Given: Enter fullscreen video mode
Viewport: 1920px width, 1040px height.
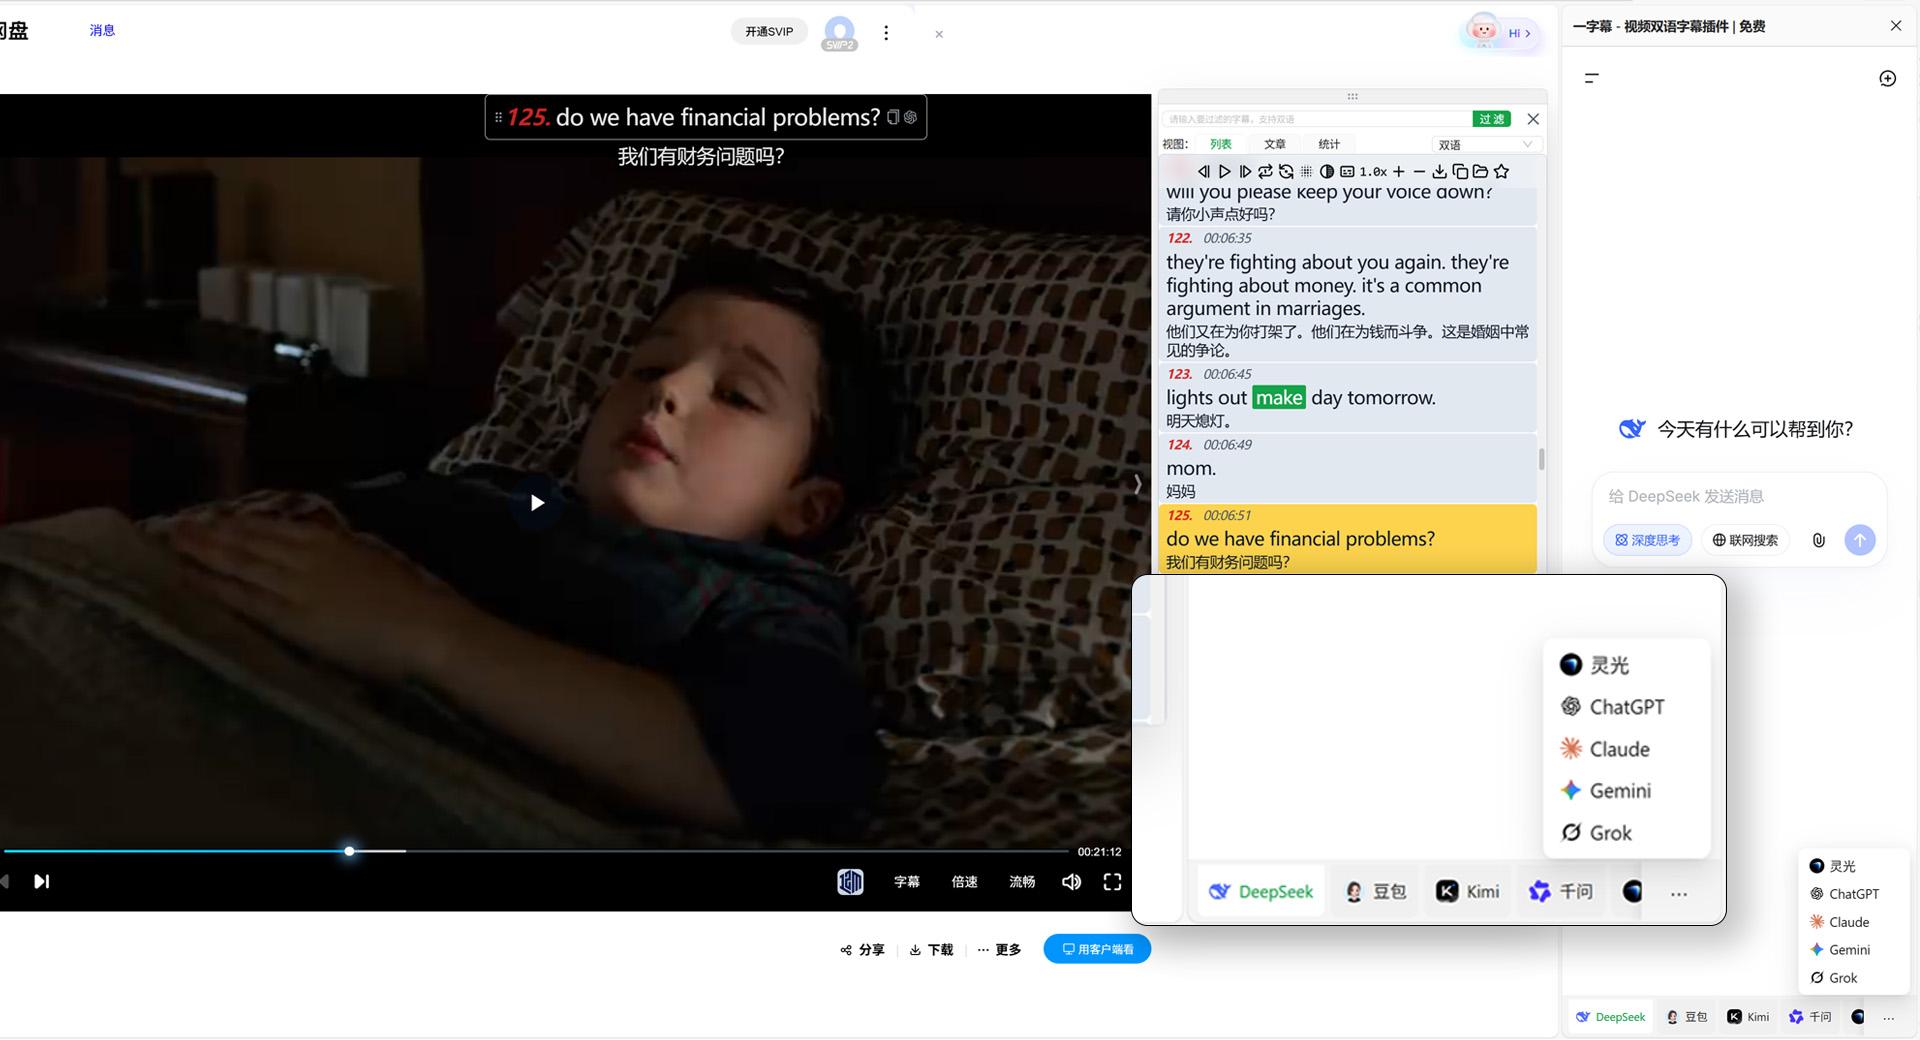Looking at the screenshot, I should [x=1112, y=882].
